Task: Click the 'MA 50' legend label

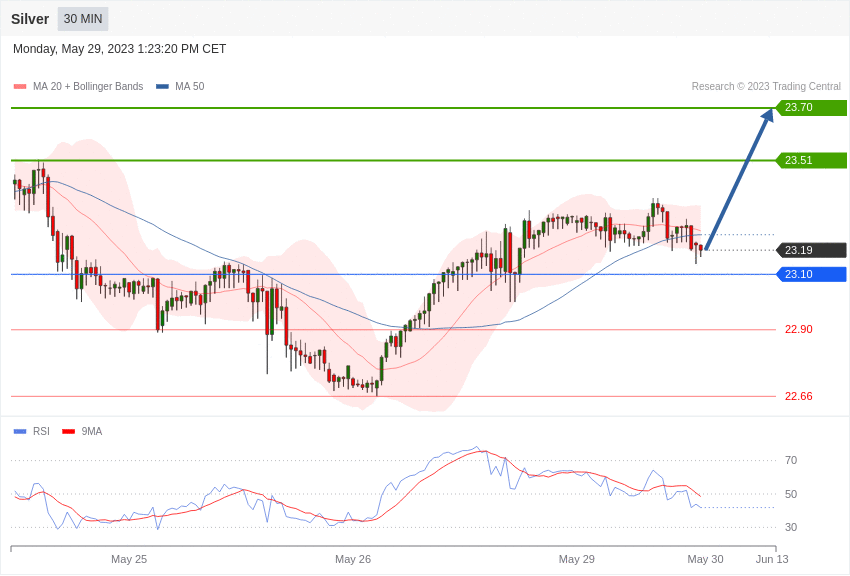Action: coord(190,86)
